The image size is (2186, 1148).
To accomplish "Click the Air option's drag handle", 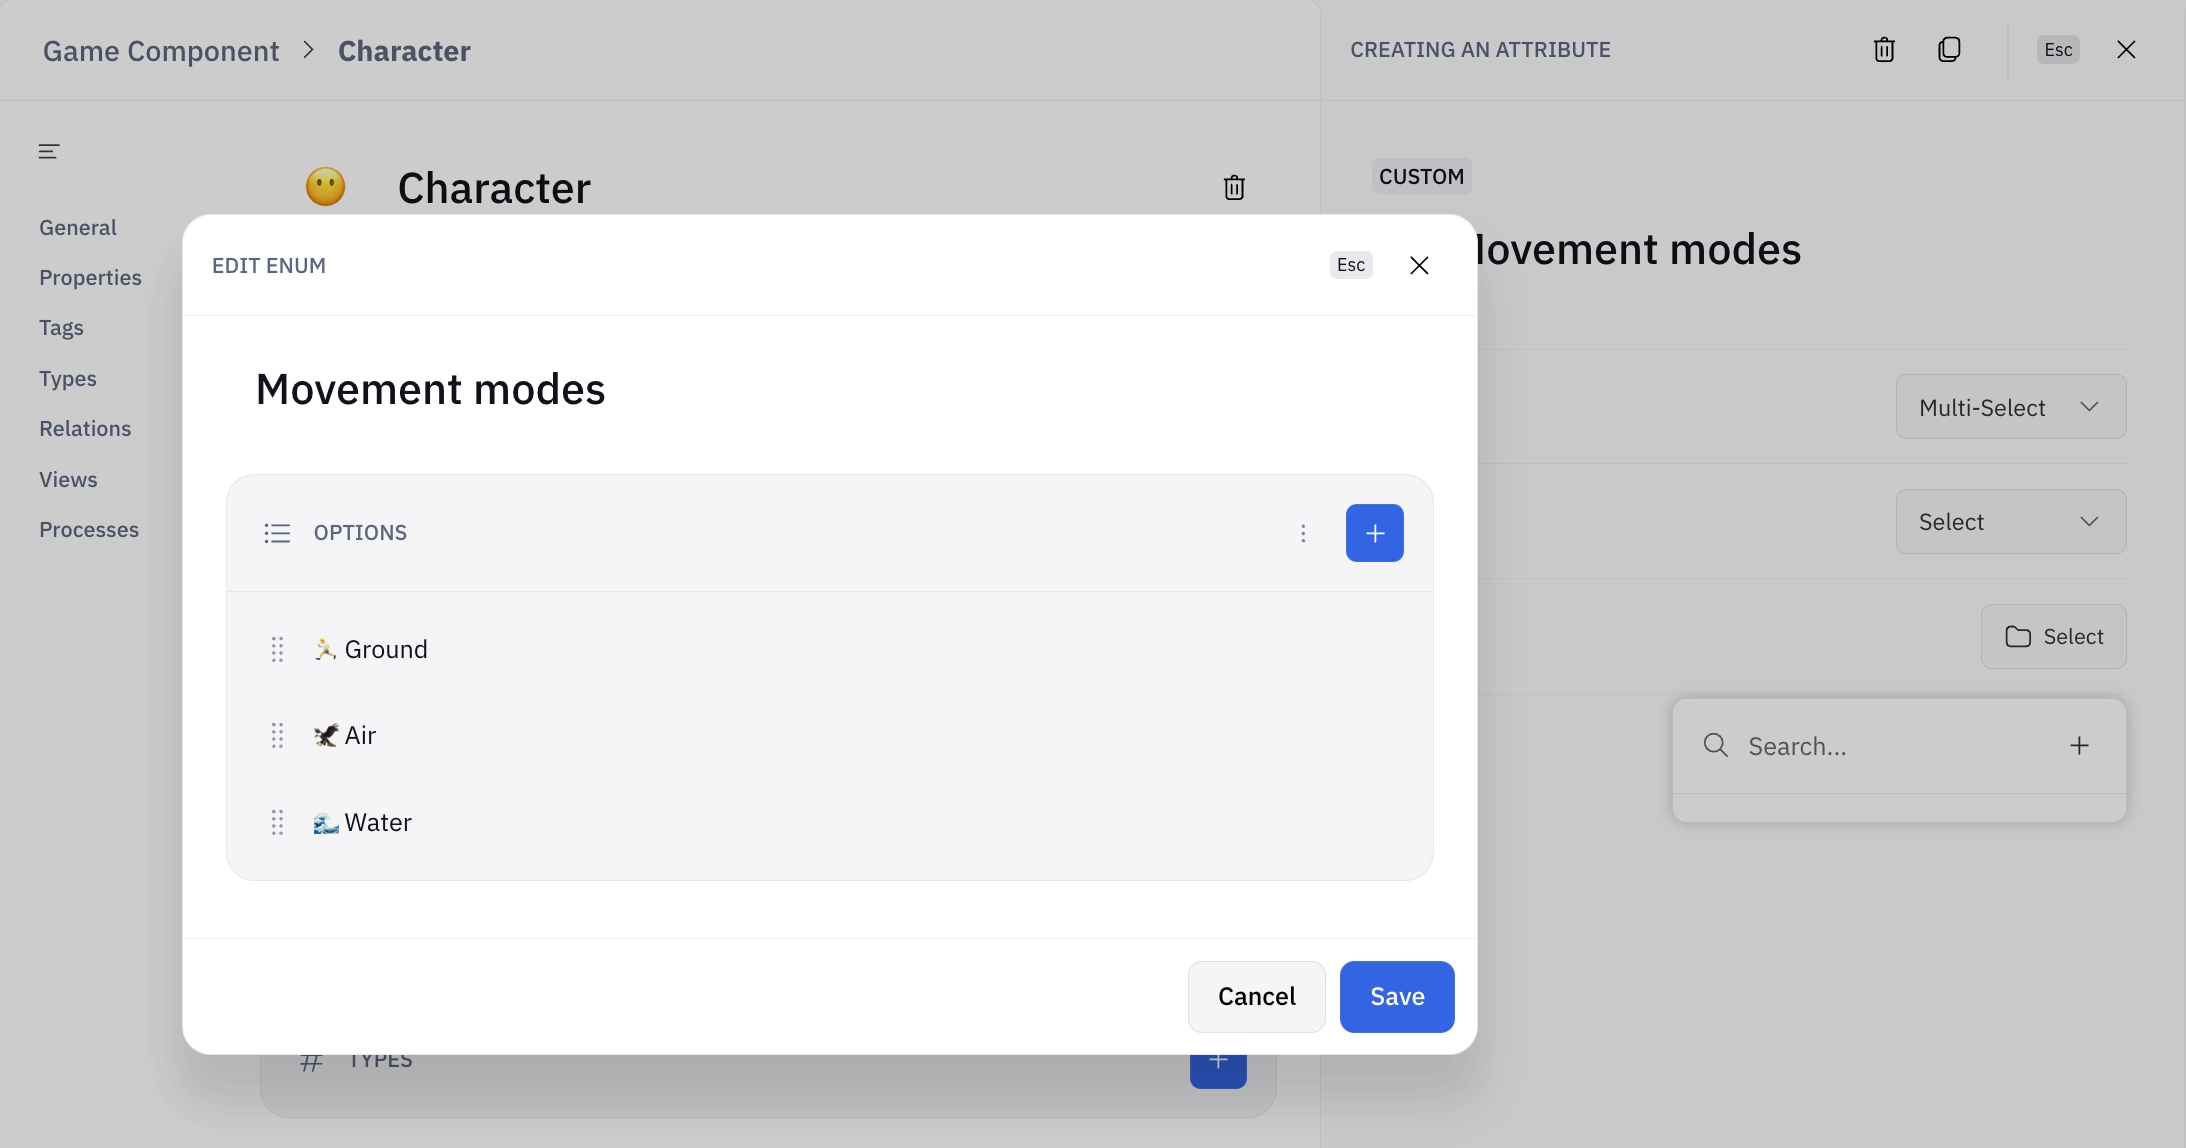I will [x=277, y=735].
